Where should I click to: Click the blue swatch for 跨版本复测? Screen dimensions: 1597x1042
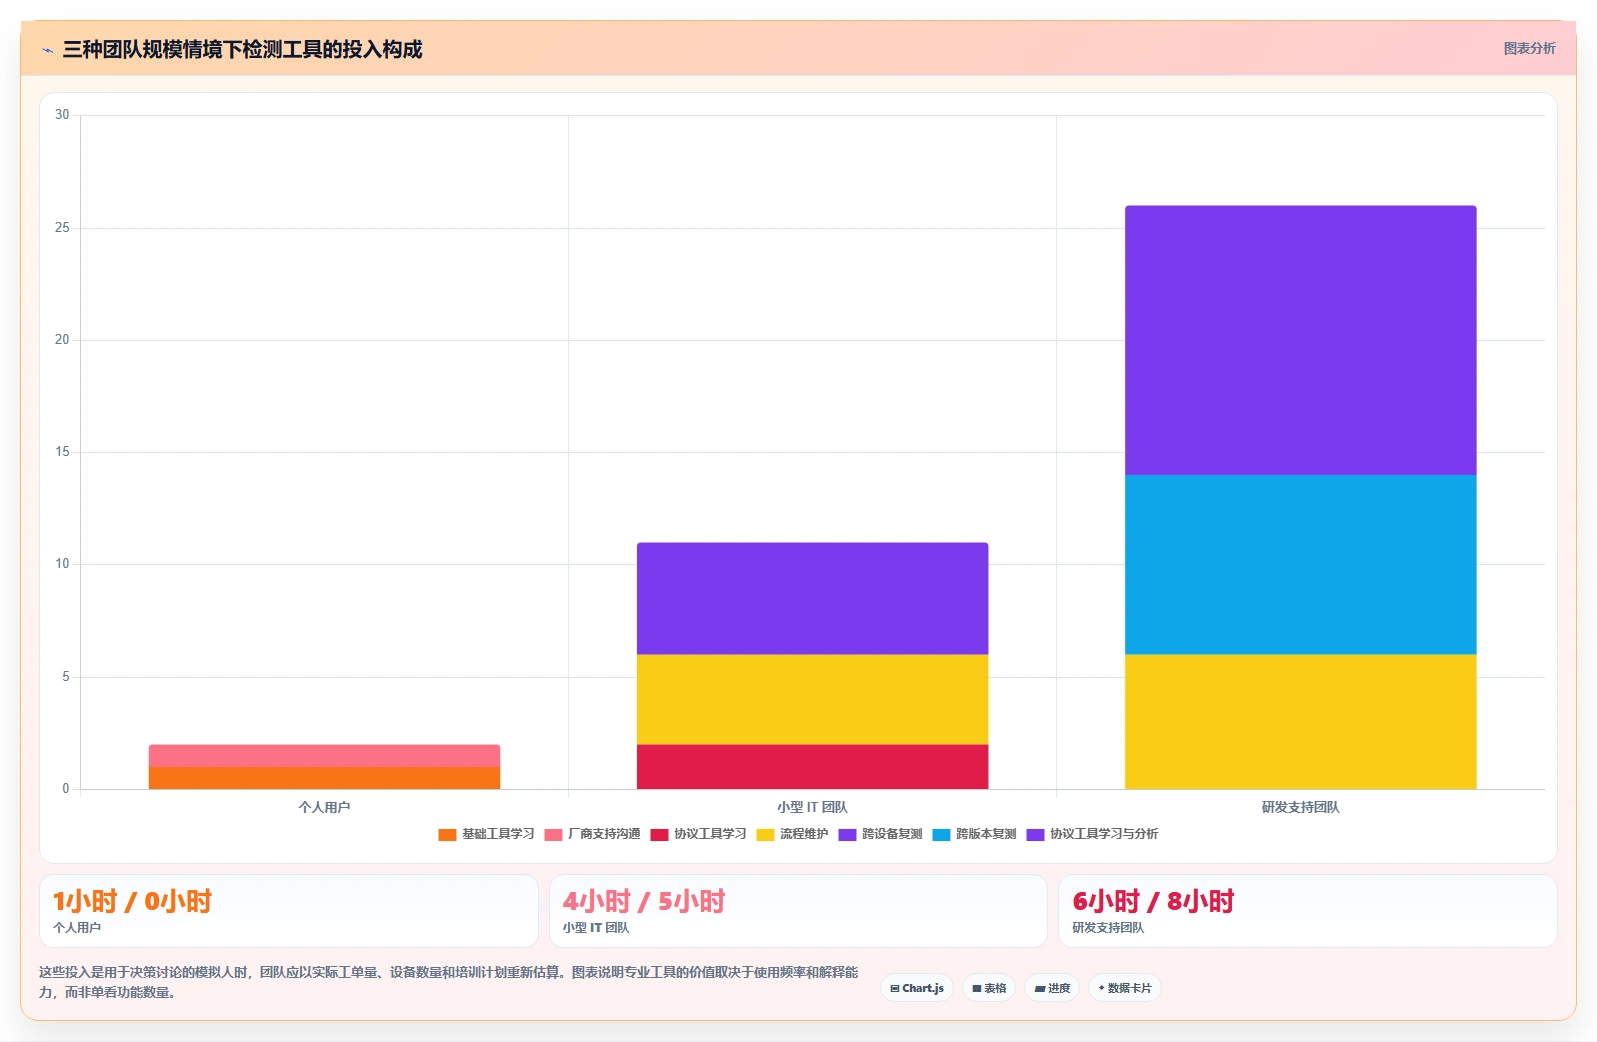pyautogui.click(x=941, y=835)
